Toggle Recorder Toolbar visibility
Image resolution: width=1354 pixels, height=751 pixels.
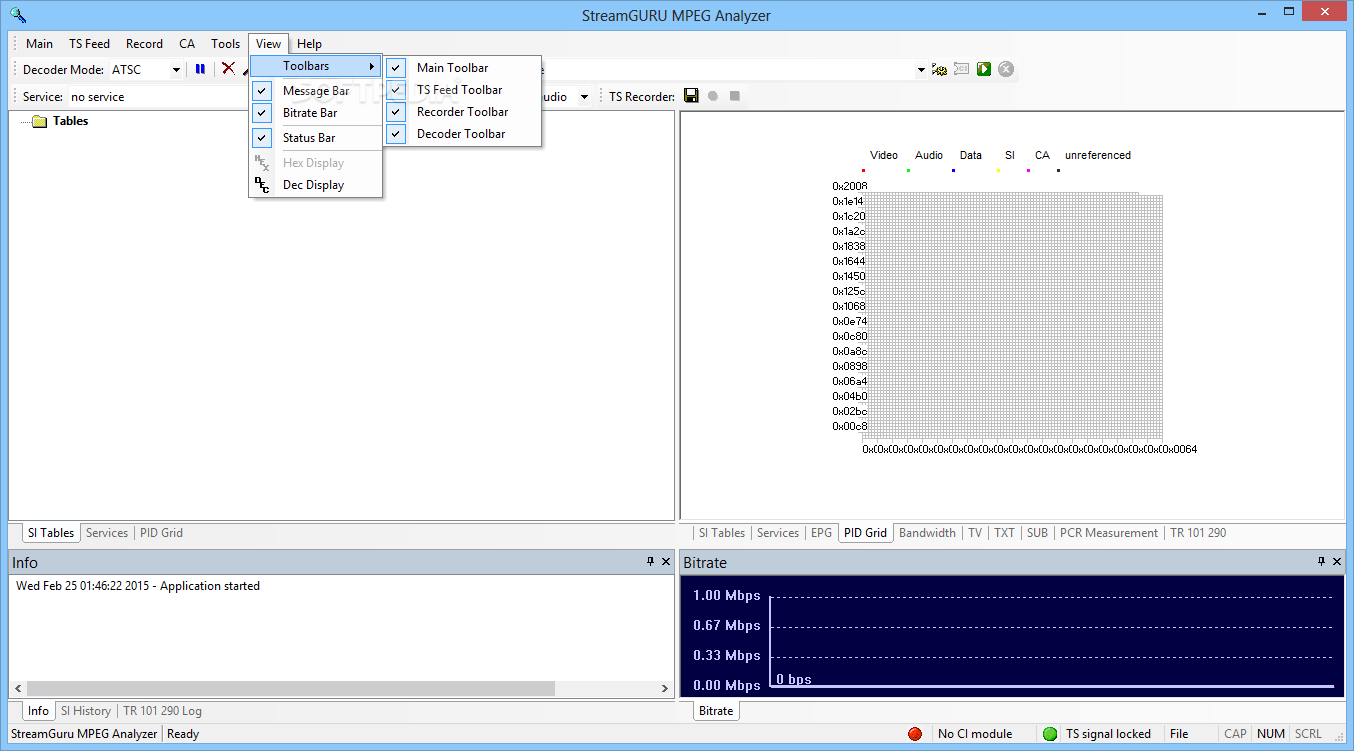(x=396, y=112)
